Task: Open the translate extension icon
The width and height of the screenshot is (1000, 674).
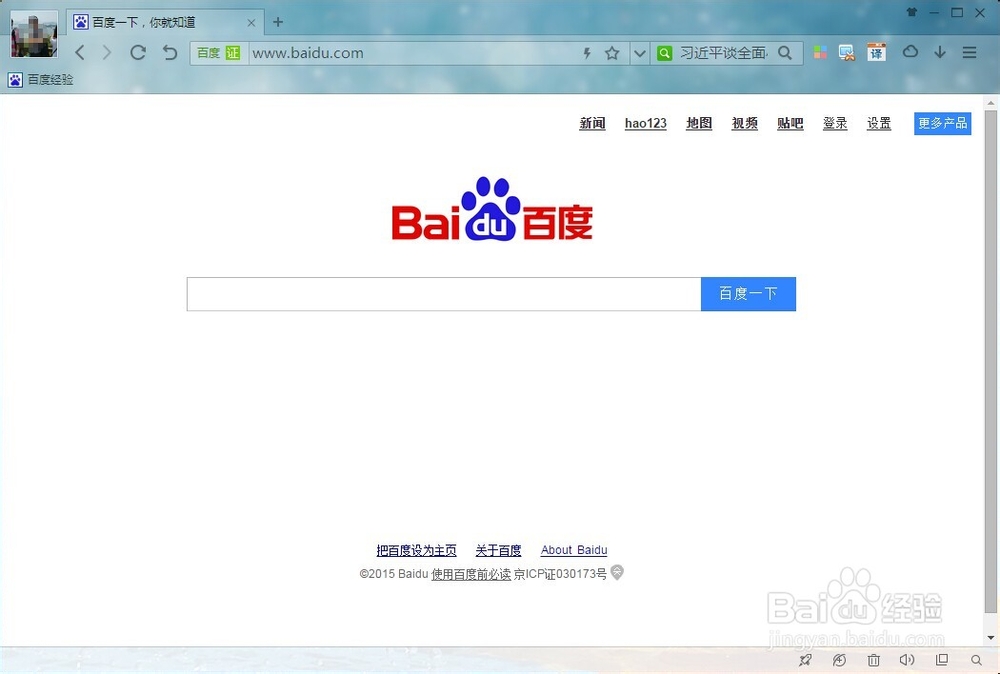Action: tap(876, 52)
